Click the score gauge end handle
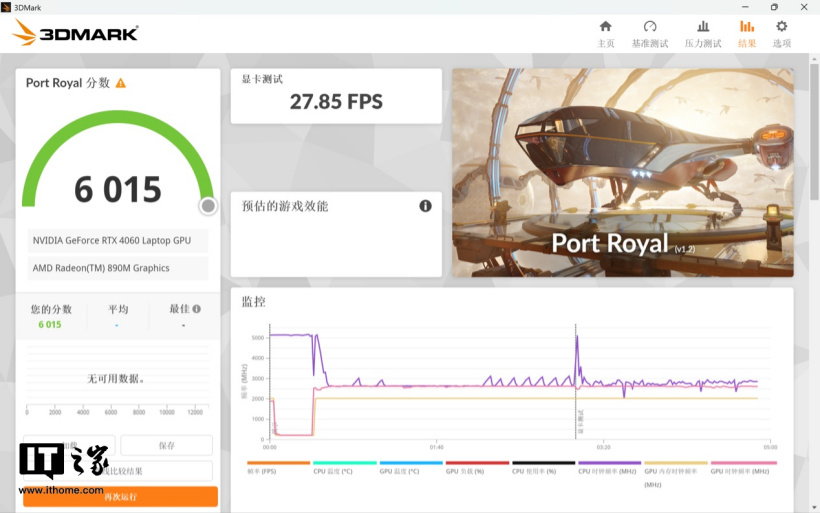The height and width of the screenshot is (513, 820). coord(208,206)
